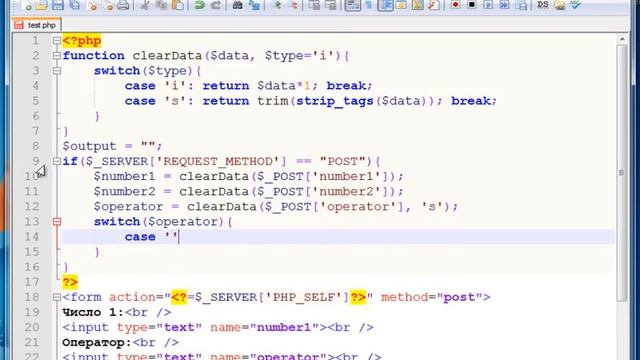Viewport: 640px width, 360px height.
Task: Toggle indent guide display
Action: coord(385,5)
